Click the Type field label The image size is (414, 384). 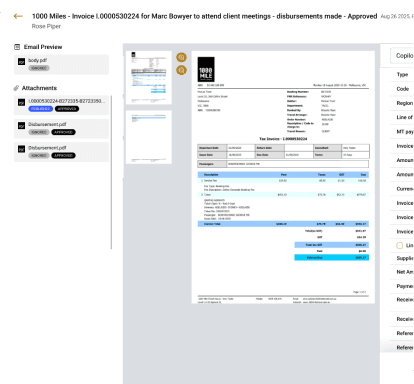click(x=402, y=74)
